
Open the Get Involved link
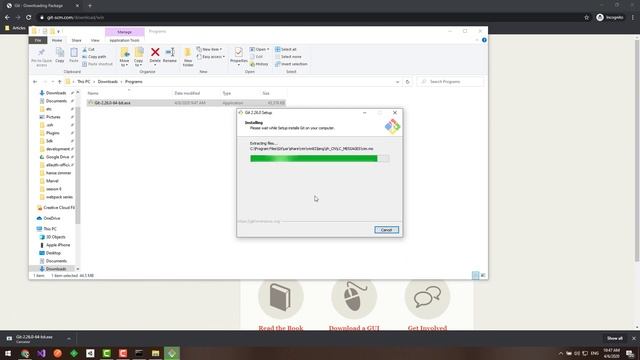(427, 328)
